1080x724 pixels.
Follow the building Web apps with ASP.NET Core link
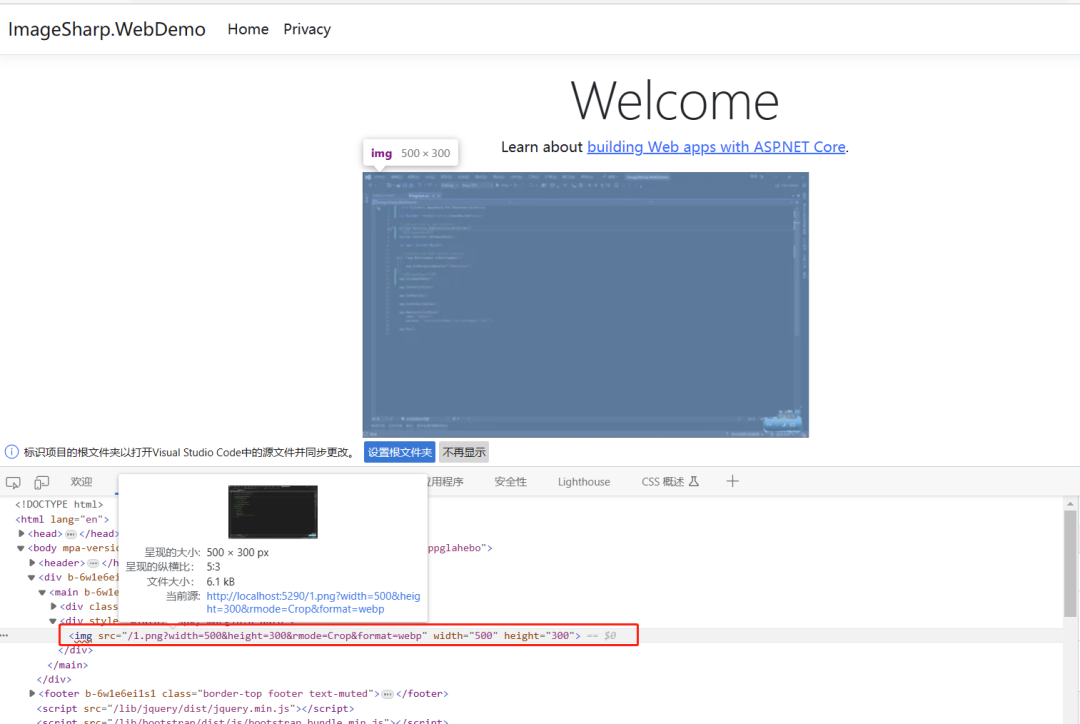tap(716, 147)
